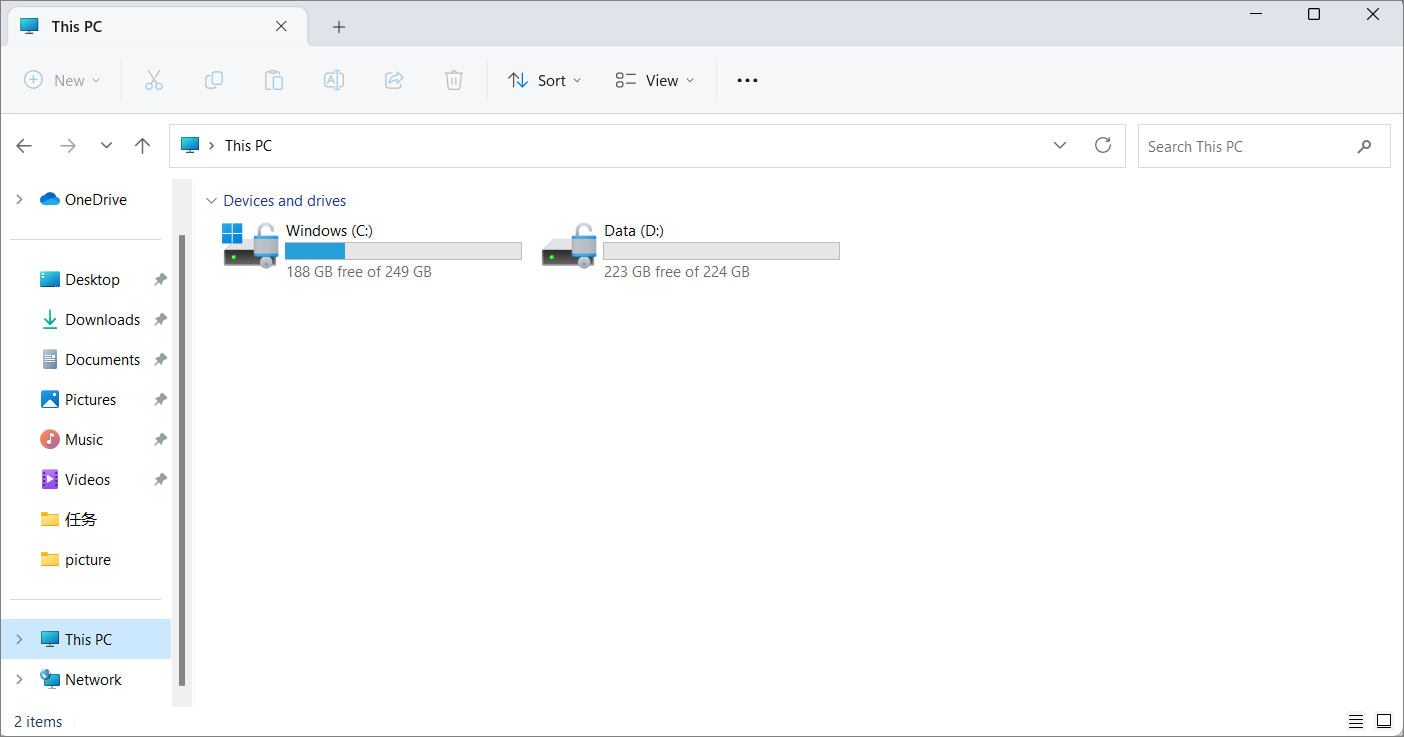Select the This PC tab
Viewport: 1404px width, 737px height.
156,27
